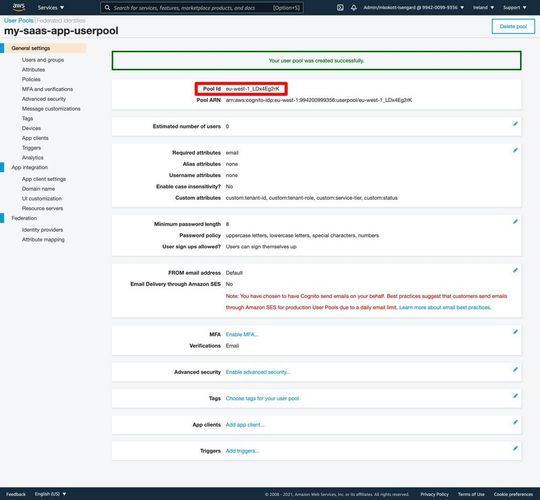Select App integration sidebar section
Image resolution: width=540 pixels, height=500 pixels.
click(30, 167)
